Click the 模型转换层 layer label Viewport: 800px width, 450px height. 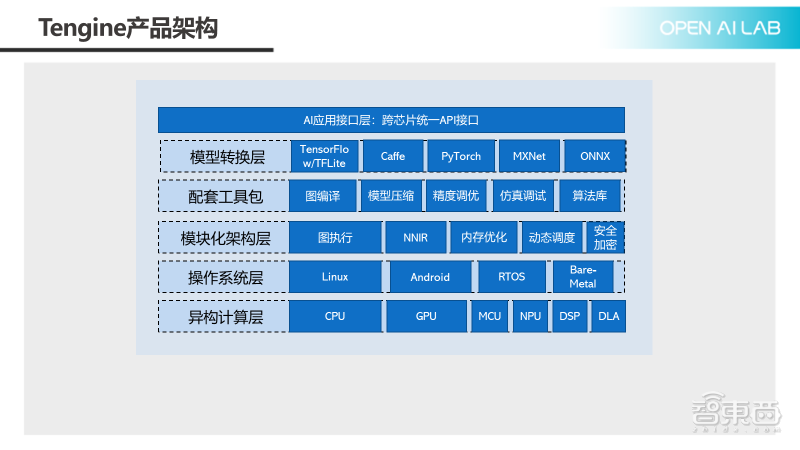pos(227,157)
